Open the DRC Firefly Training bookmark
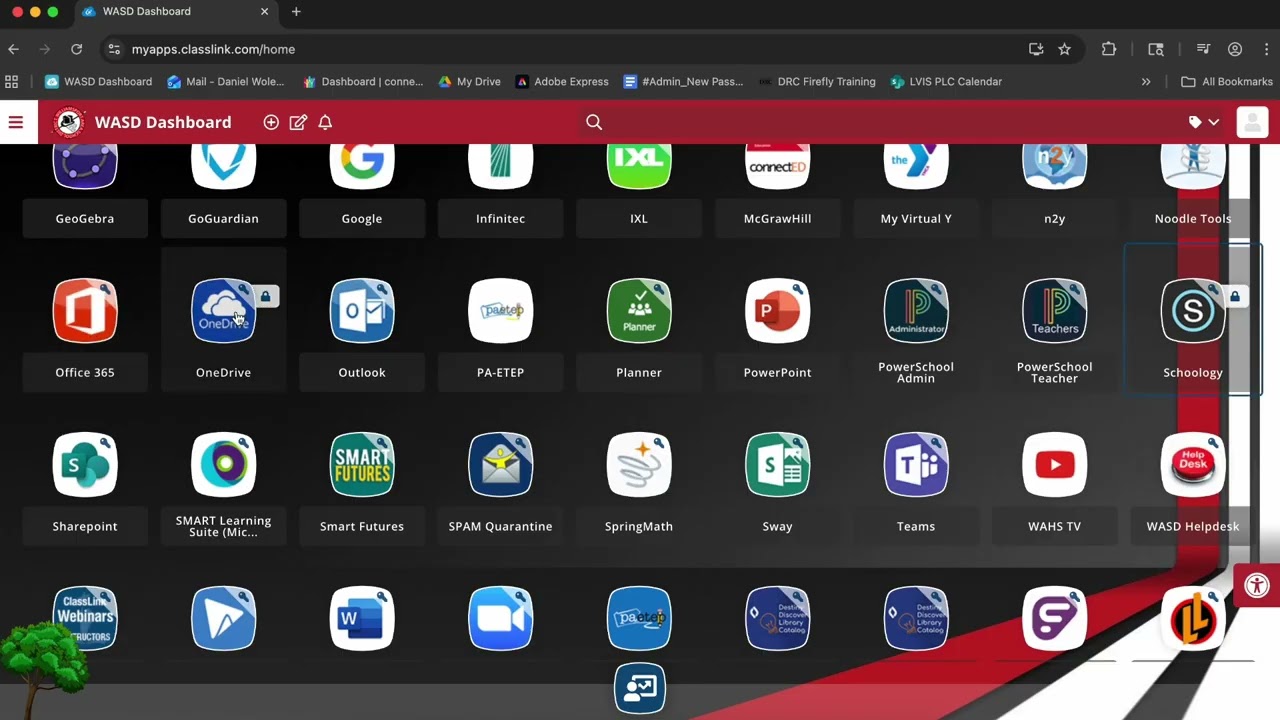 pyautogui.click(x=817, y=82)
